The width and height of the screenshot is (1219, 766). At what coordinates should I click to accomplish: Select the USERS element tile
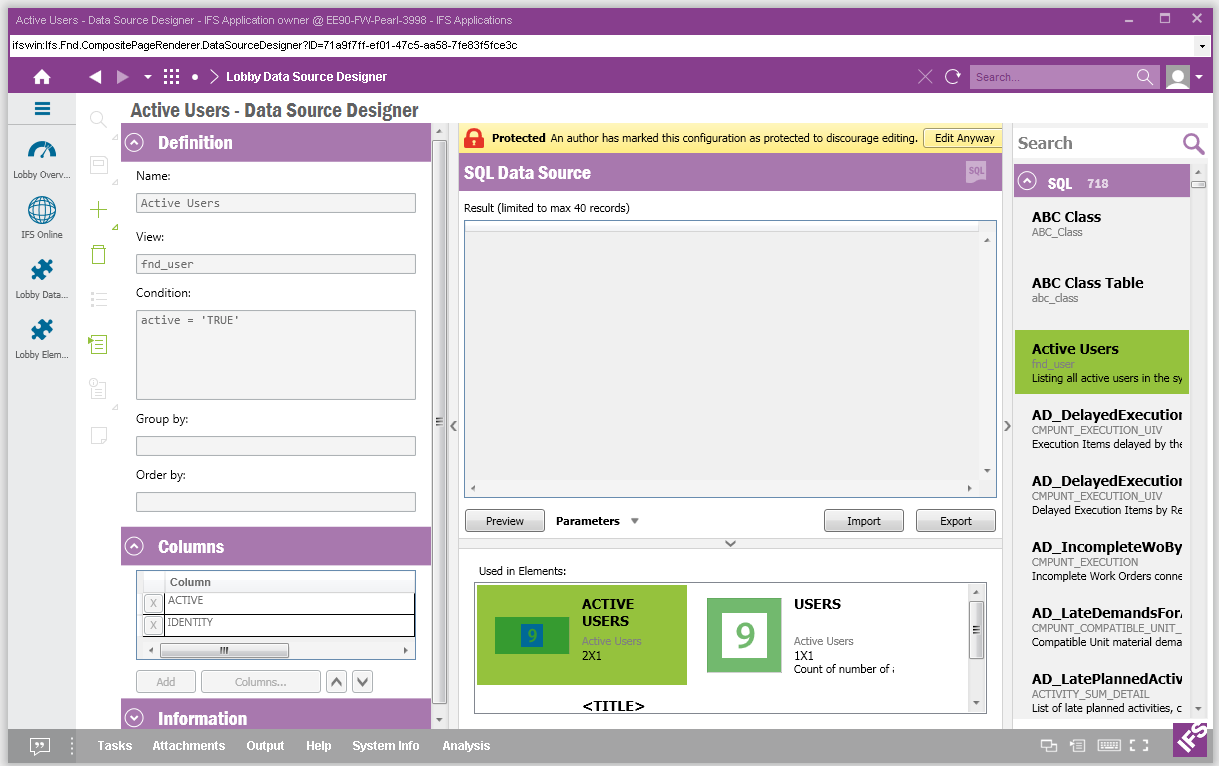coord(800,635)
